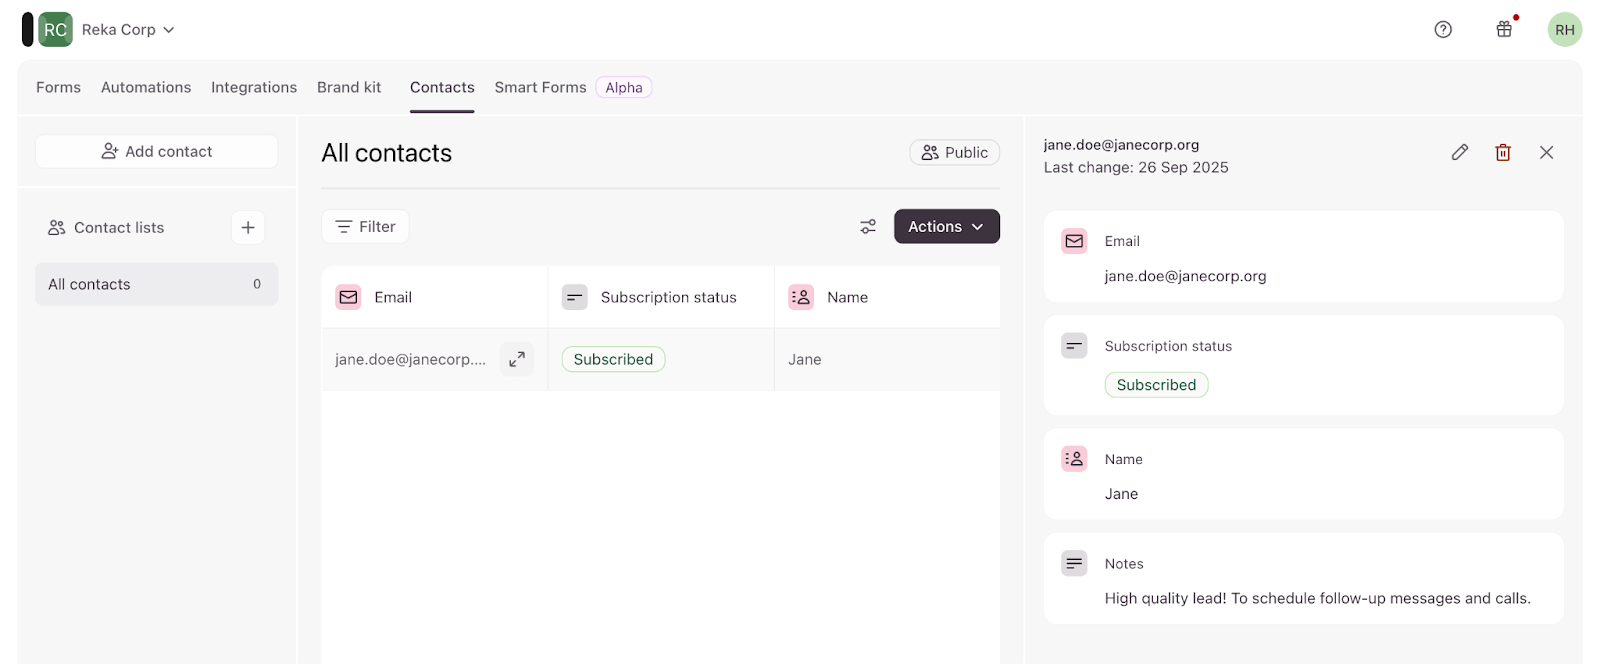Open the help question mark icon
The width and height of the screenshot is (1600, 664).
click(x=1442, y=30)
